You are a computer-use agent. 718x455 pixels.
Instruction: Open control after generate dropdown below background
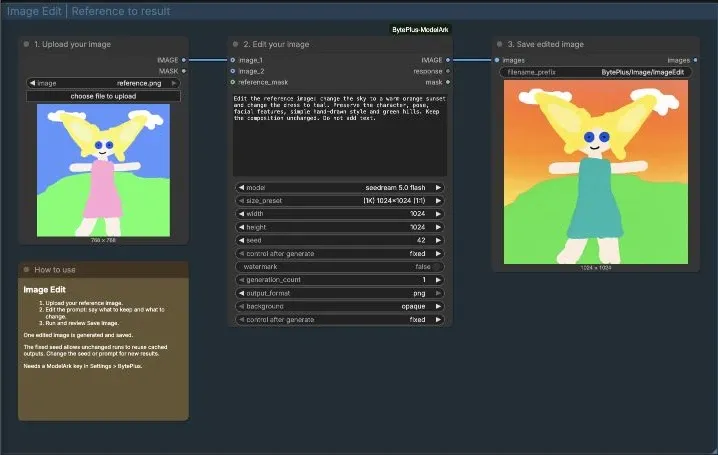[340, 320]
